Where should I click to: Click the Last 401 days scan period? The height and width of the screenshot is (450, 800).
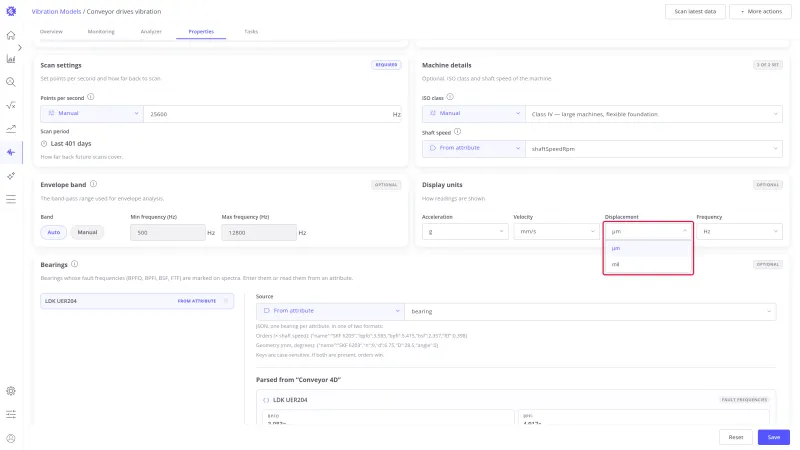tap(71, 144)
